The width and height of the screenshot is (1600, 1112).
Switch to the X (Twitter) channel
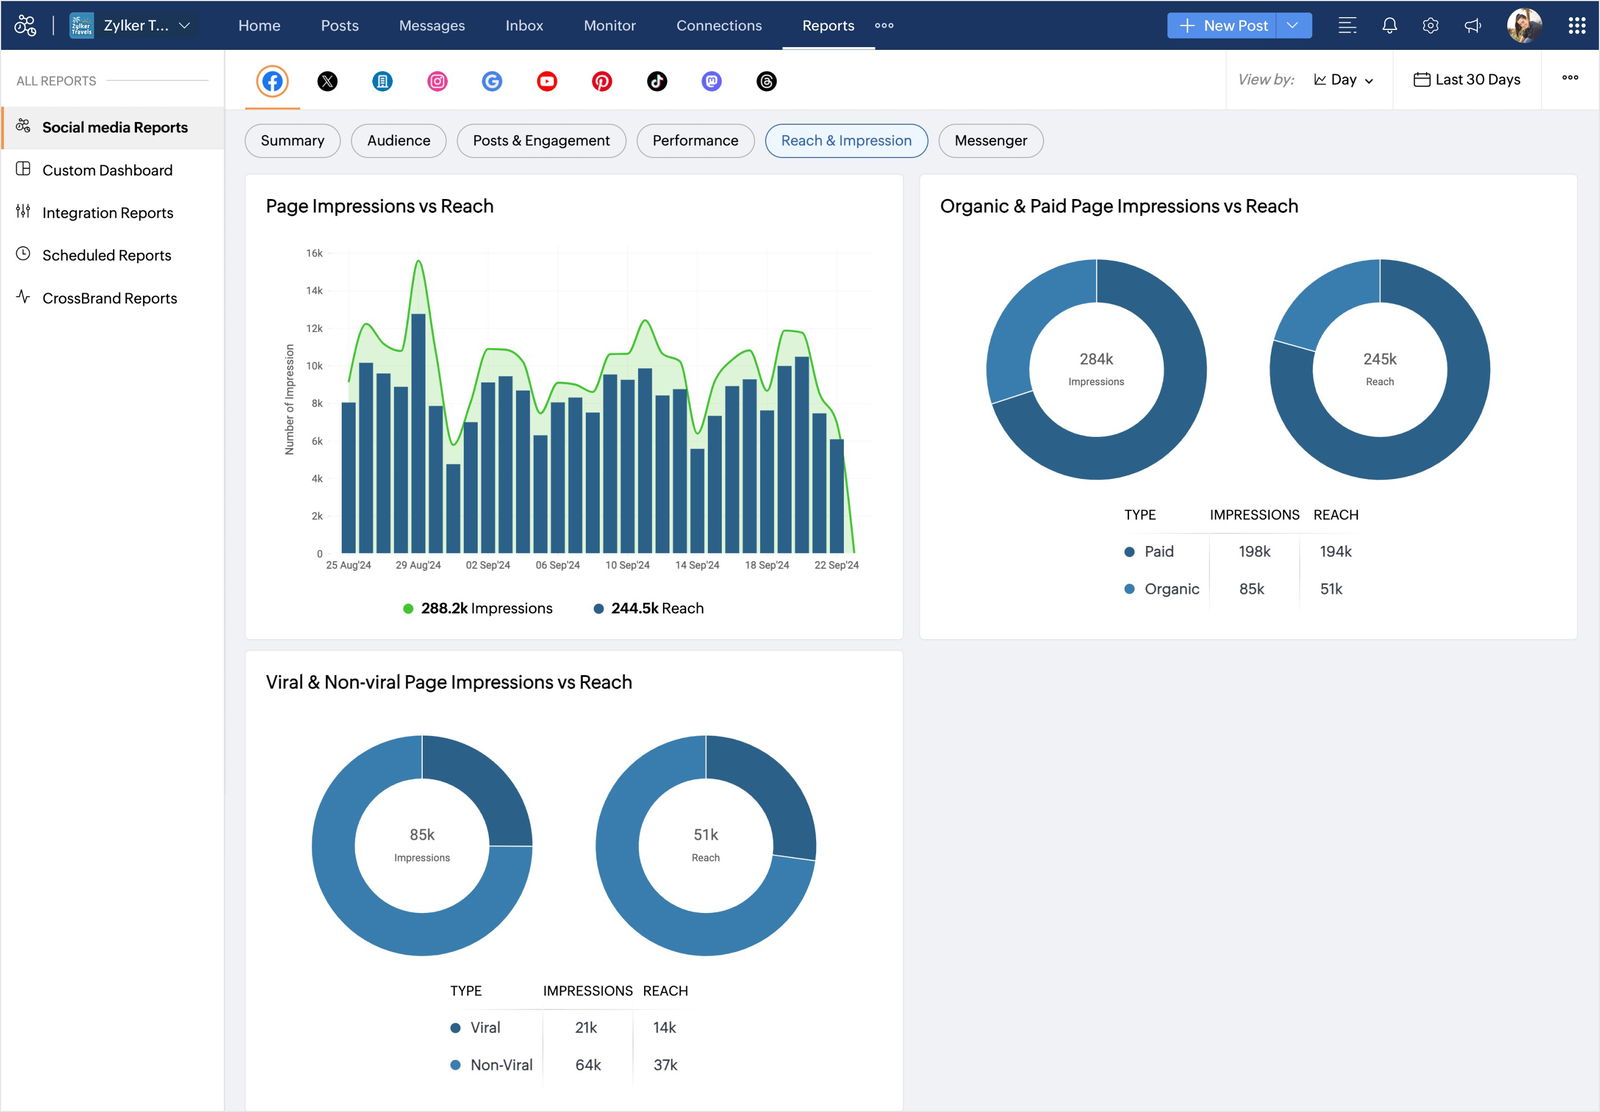(x=328, y=81)
